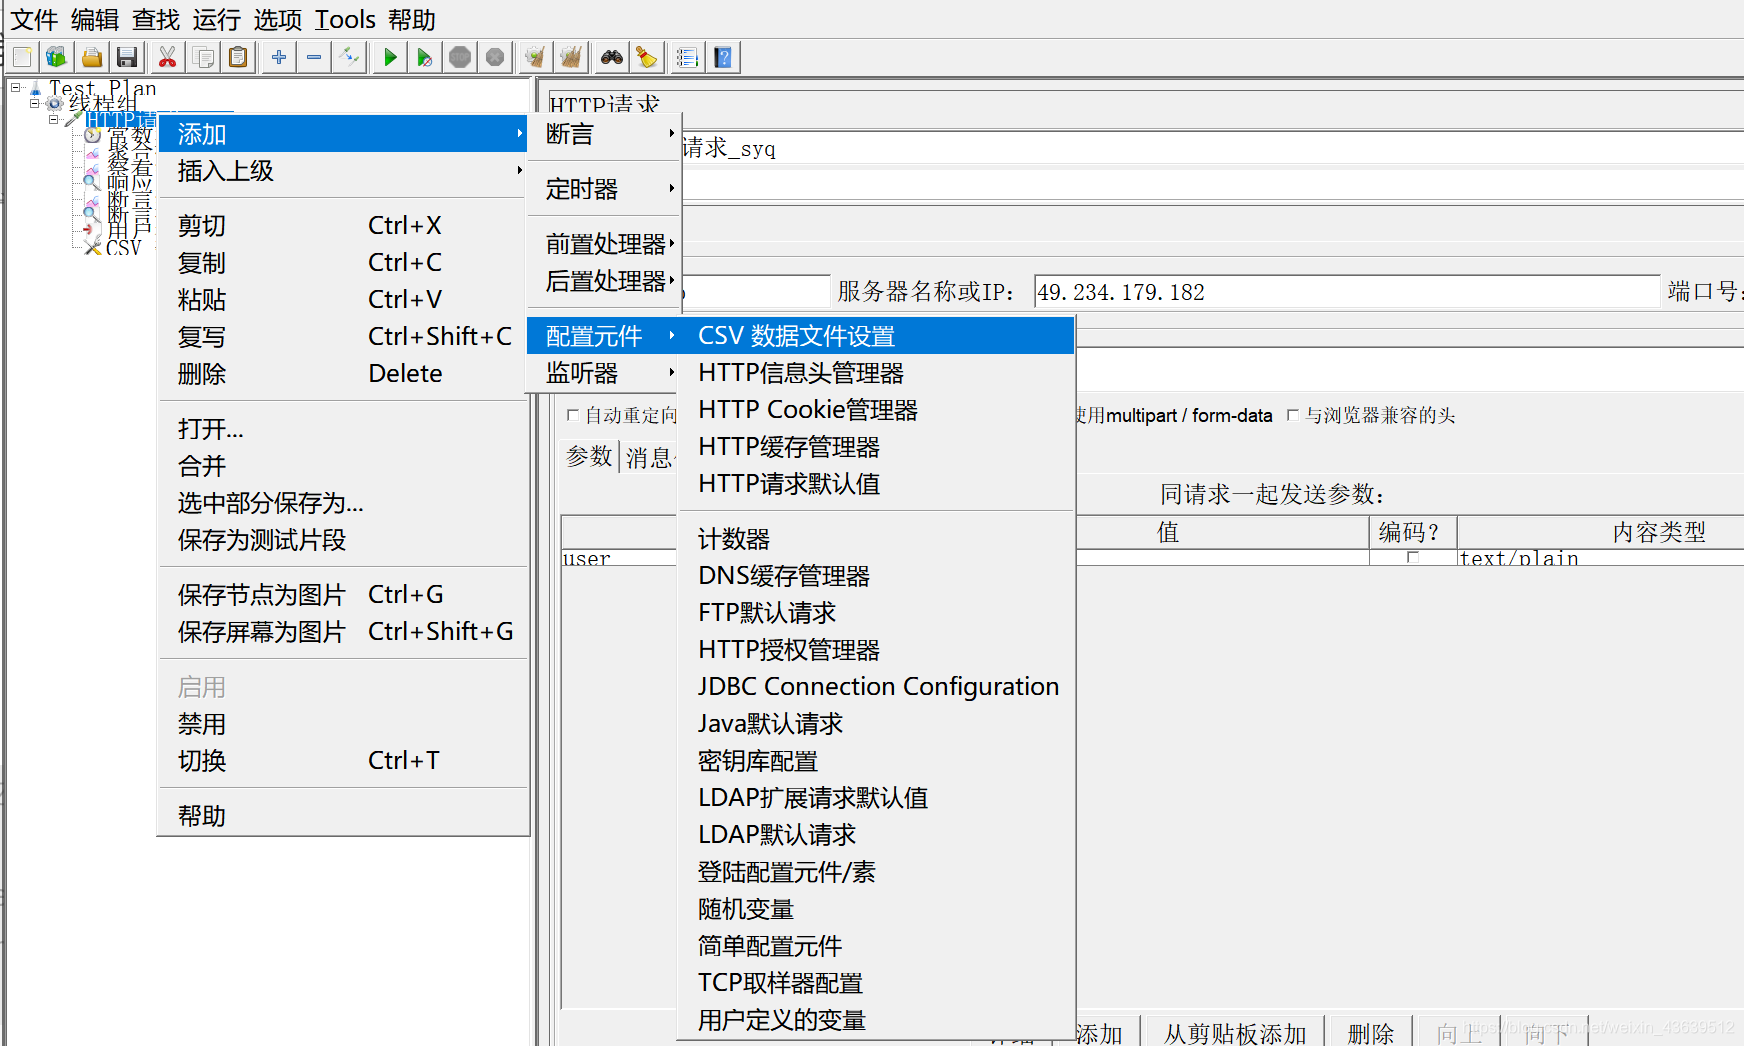Viewport: 1744px width, 1046px height.
Task: Click the CSV tree node tools icon
Action: [93, 247]
